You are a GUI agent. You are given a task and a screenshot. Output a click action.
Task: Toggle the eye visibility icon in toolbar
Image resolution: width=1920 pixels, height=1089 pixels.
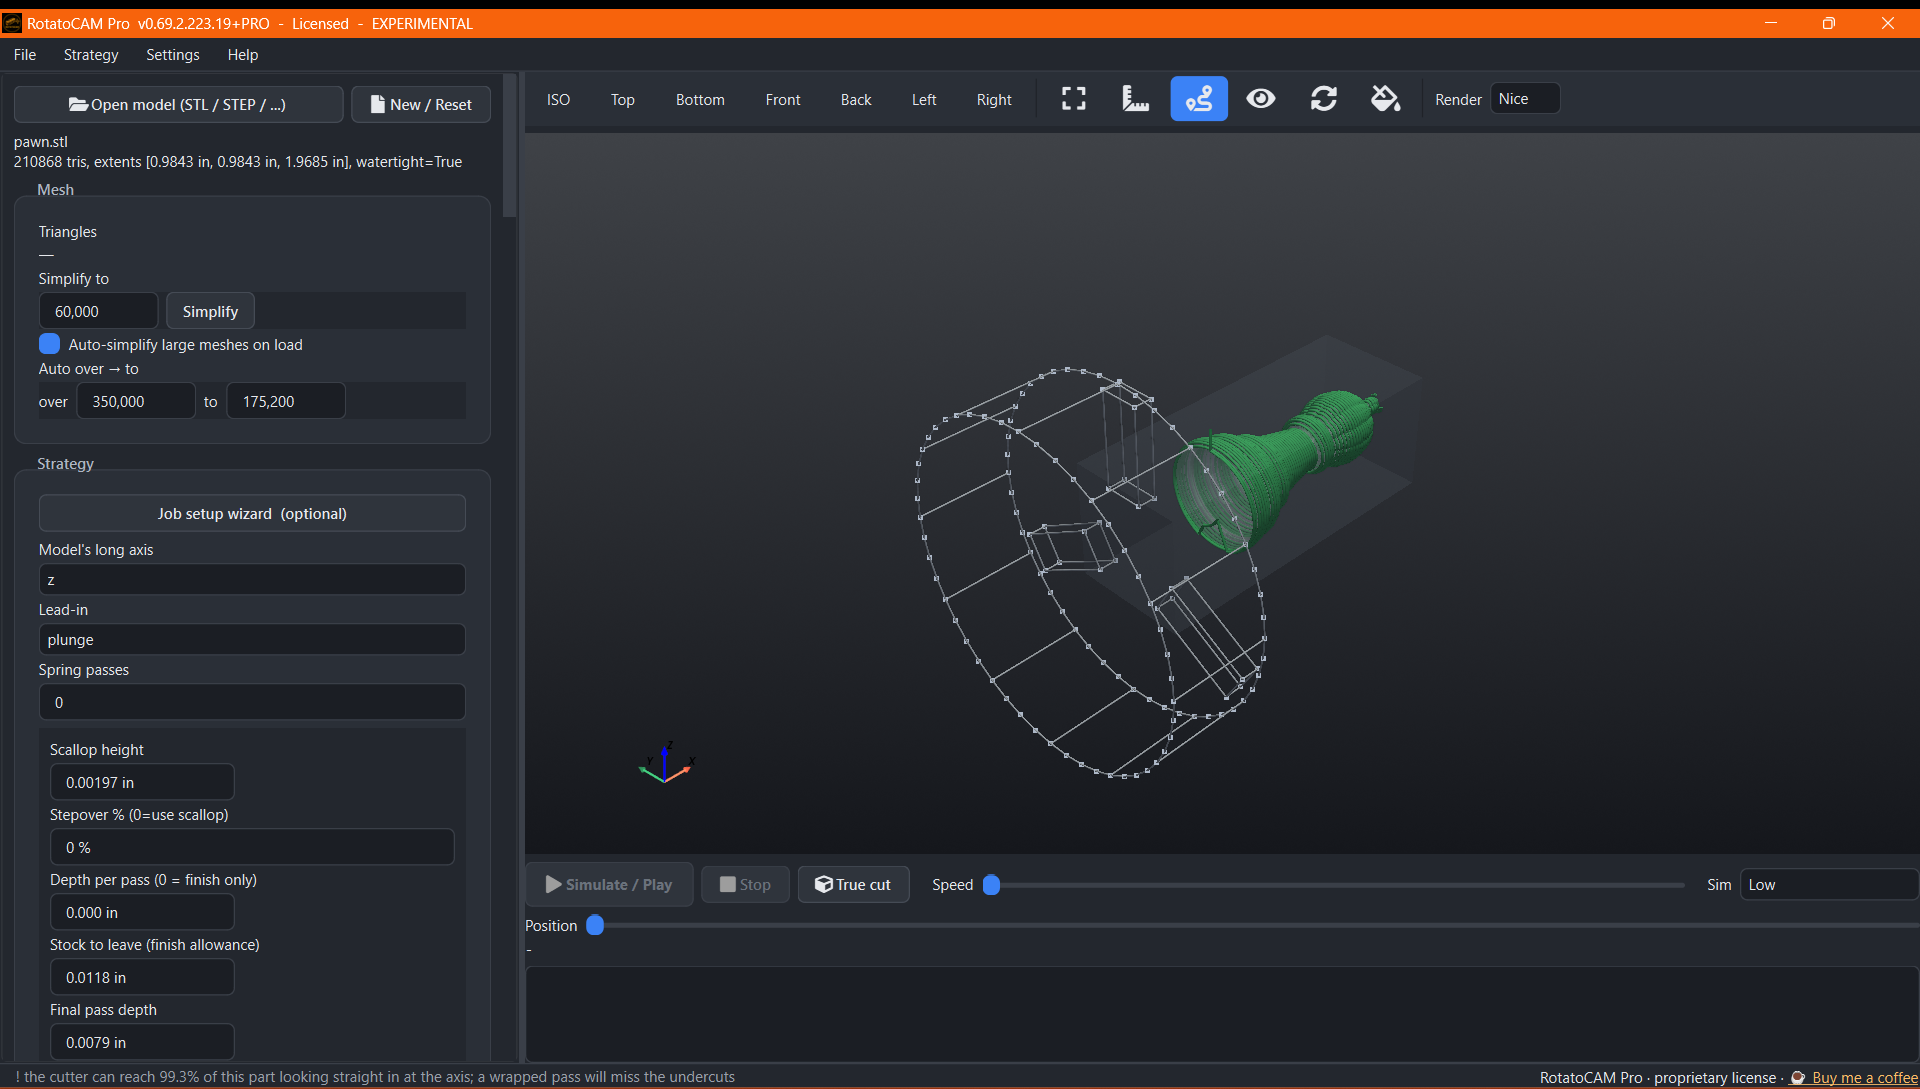click(x=1261, y=99)
